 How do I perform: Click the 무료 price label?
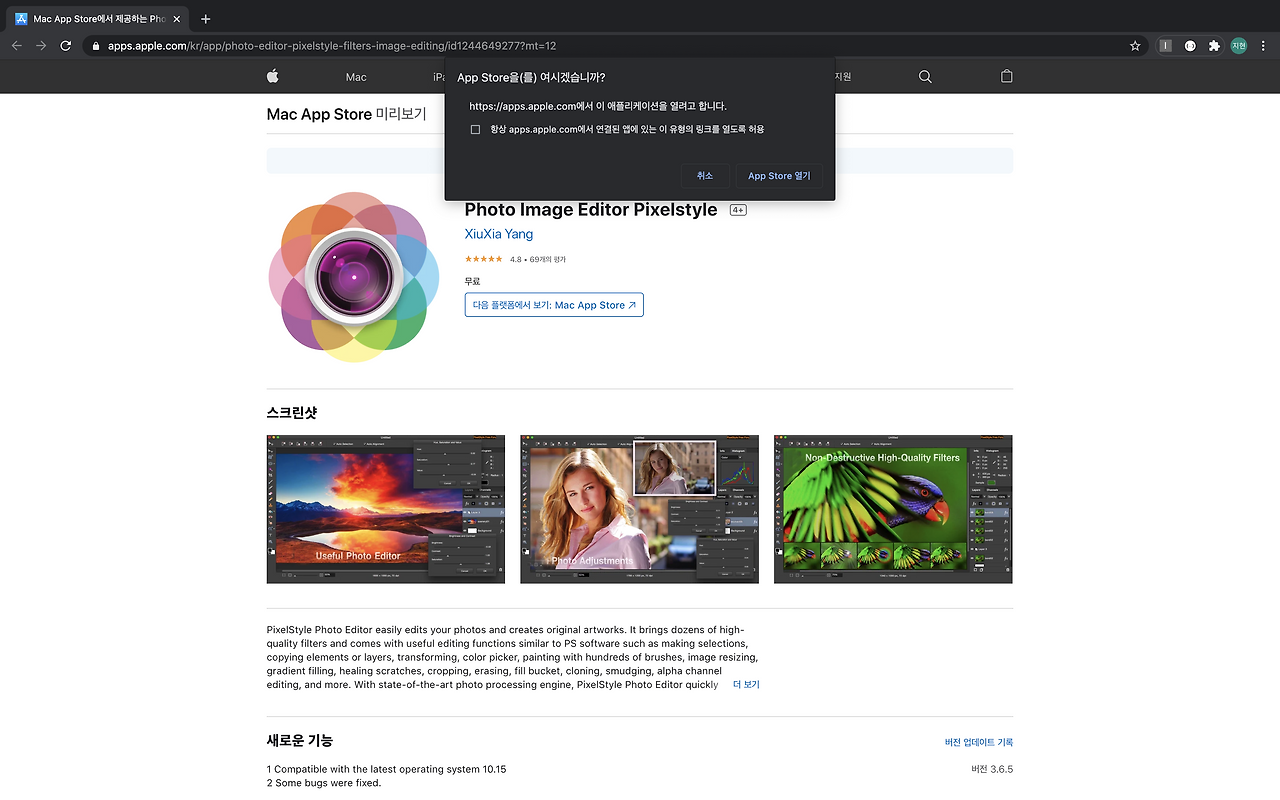pos(473,282)
